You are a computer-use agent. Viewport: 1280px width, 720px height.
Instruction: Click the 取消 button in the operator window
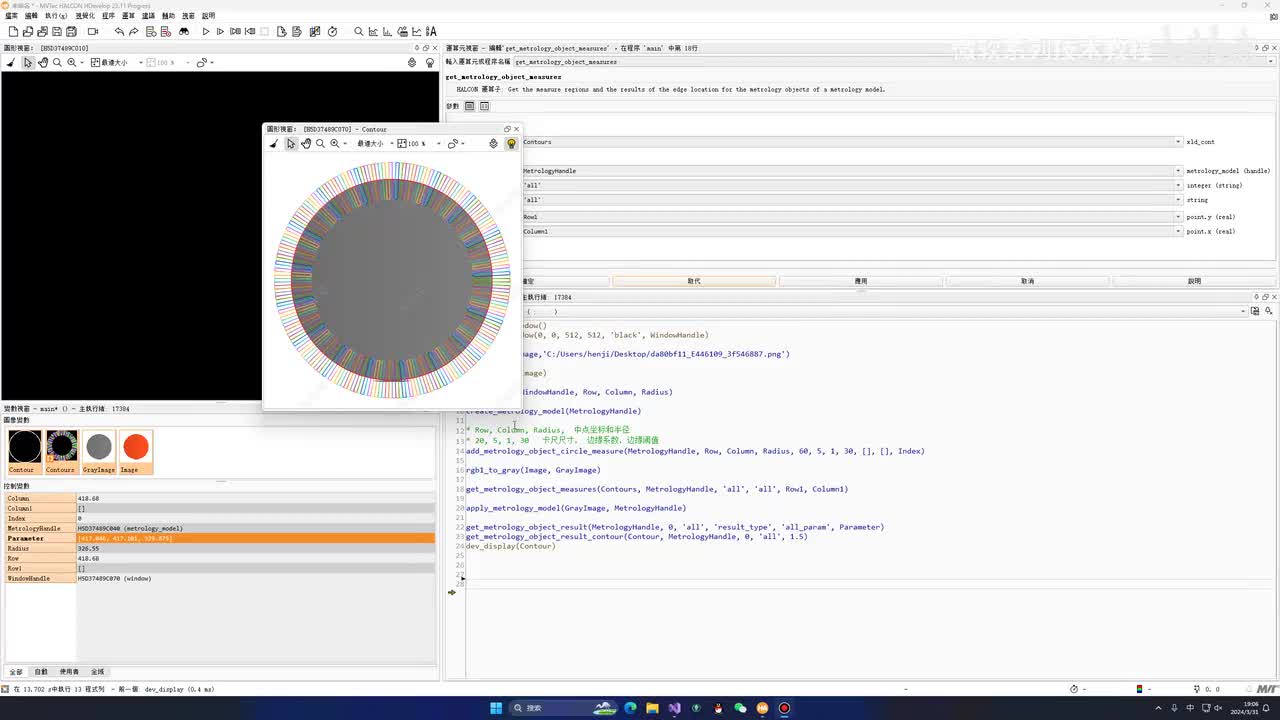pyautogui.click(x=1027, y=281)
